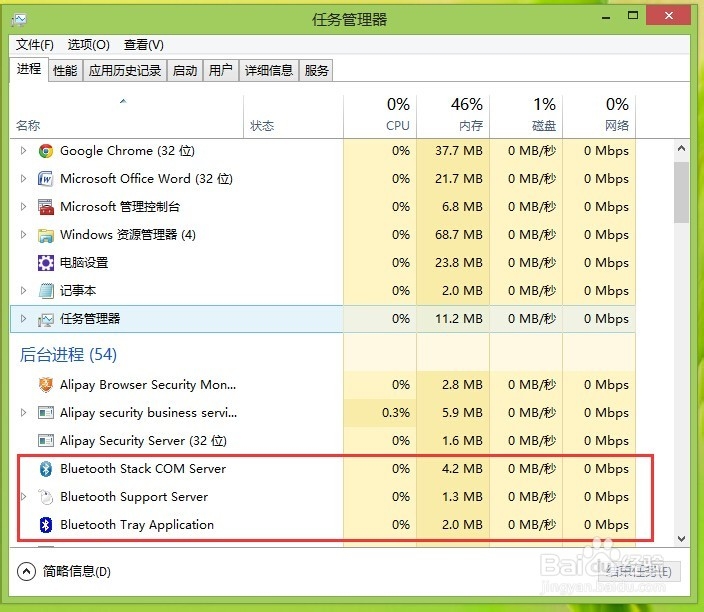Click the Alipay Browser Security Monitor shield icon
This screenshot has width=704, height=612.
[x=46, y=385]
